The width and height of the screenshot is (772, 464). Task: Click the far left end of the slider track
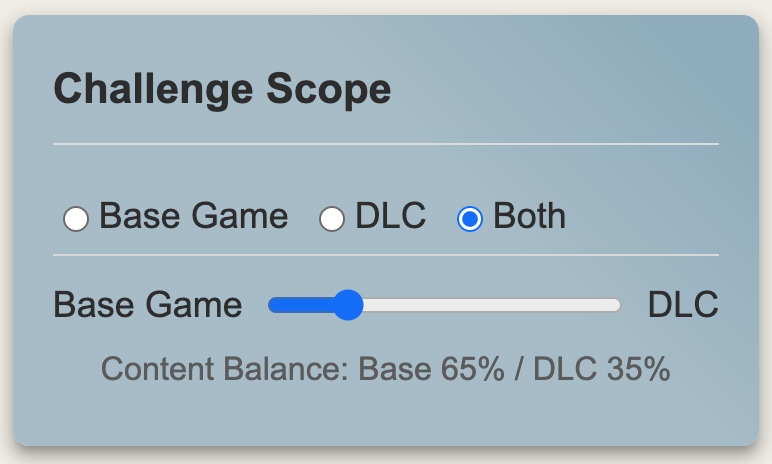point(273,305)
